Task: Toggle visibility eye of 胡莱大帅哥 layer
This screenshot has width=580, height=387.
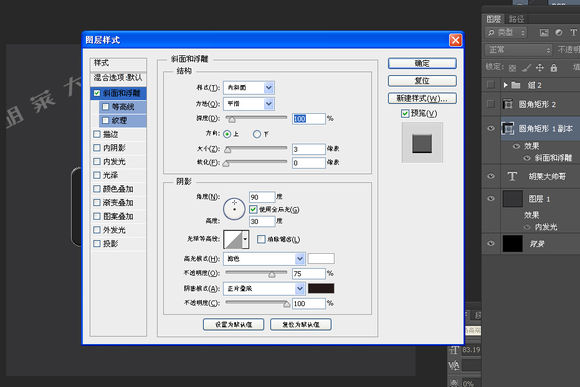Action: click(x=491, y=176)
